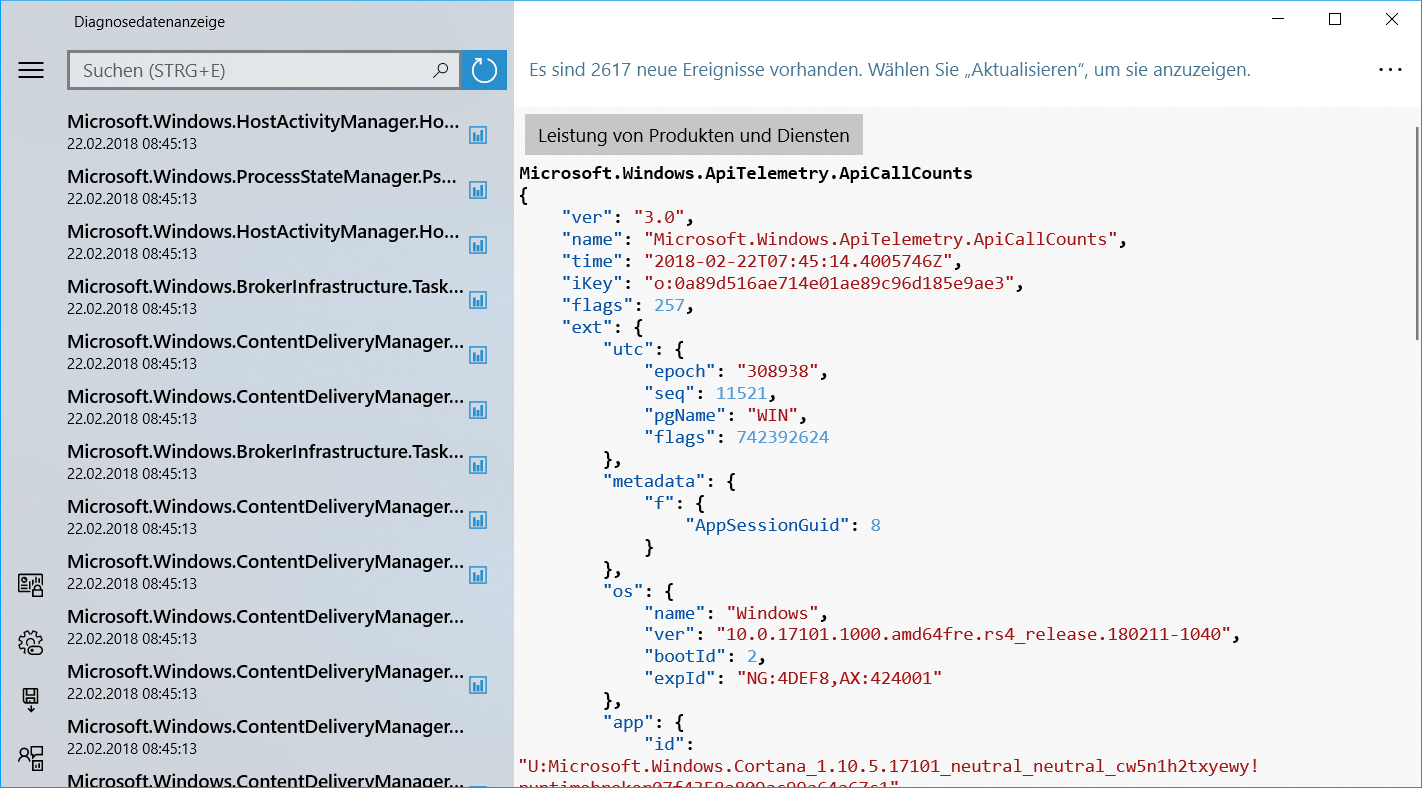Click the iKey value "o:0a89d516ae714e01ae89c96d185e9ae3"
This screenshot has width=1422, height=788.
click(829, 283)
